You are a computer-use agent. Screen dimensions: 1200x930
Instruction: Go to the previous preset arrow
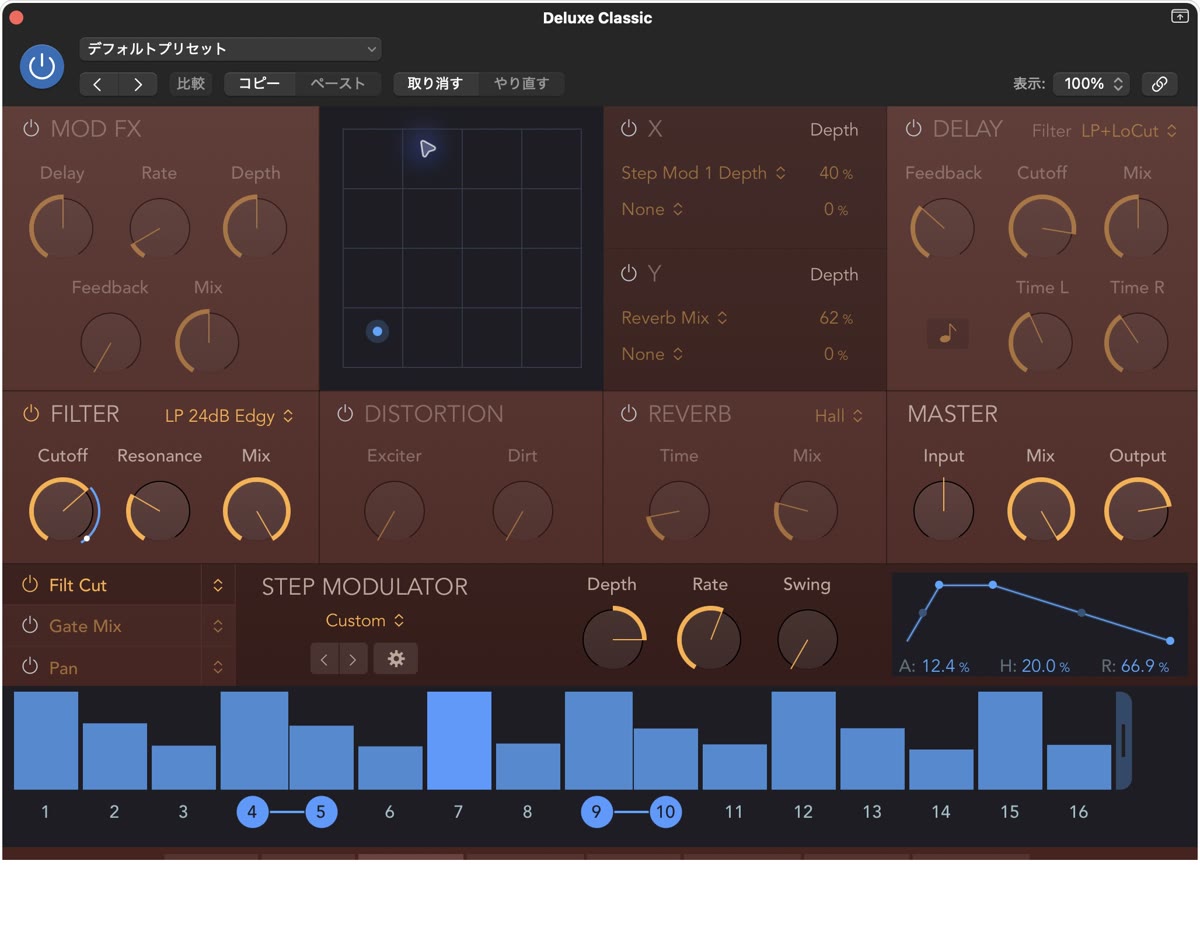click(98, 84)
